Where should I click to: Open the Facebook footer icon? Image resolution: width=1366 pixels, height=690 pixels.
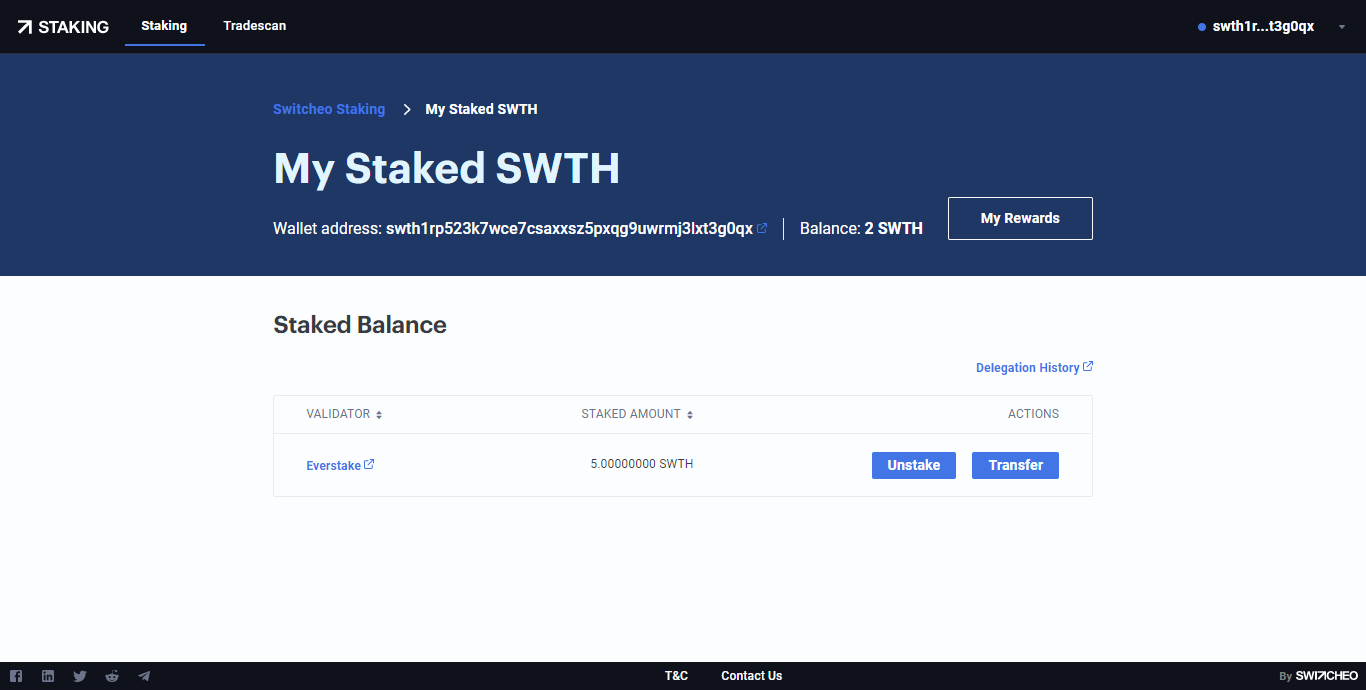tap(16, 676)
